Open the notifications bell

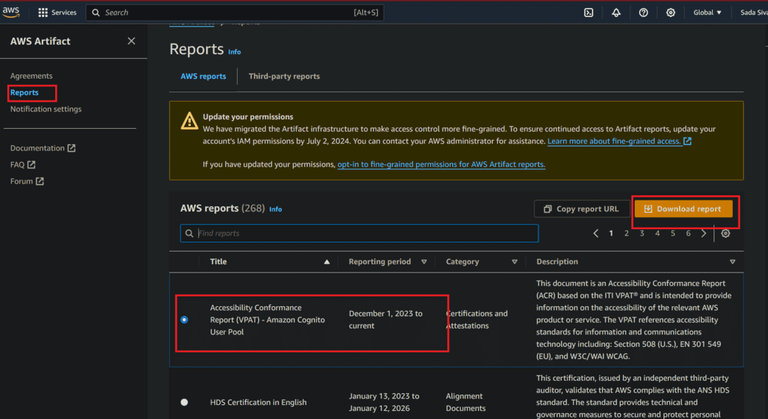pyautogui.click(x=616, y=13)
